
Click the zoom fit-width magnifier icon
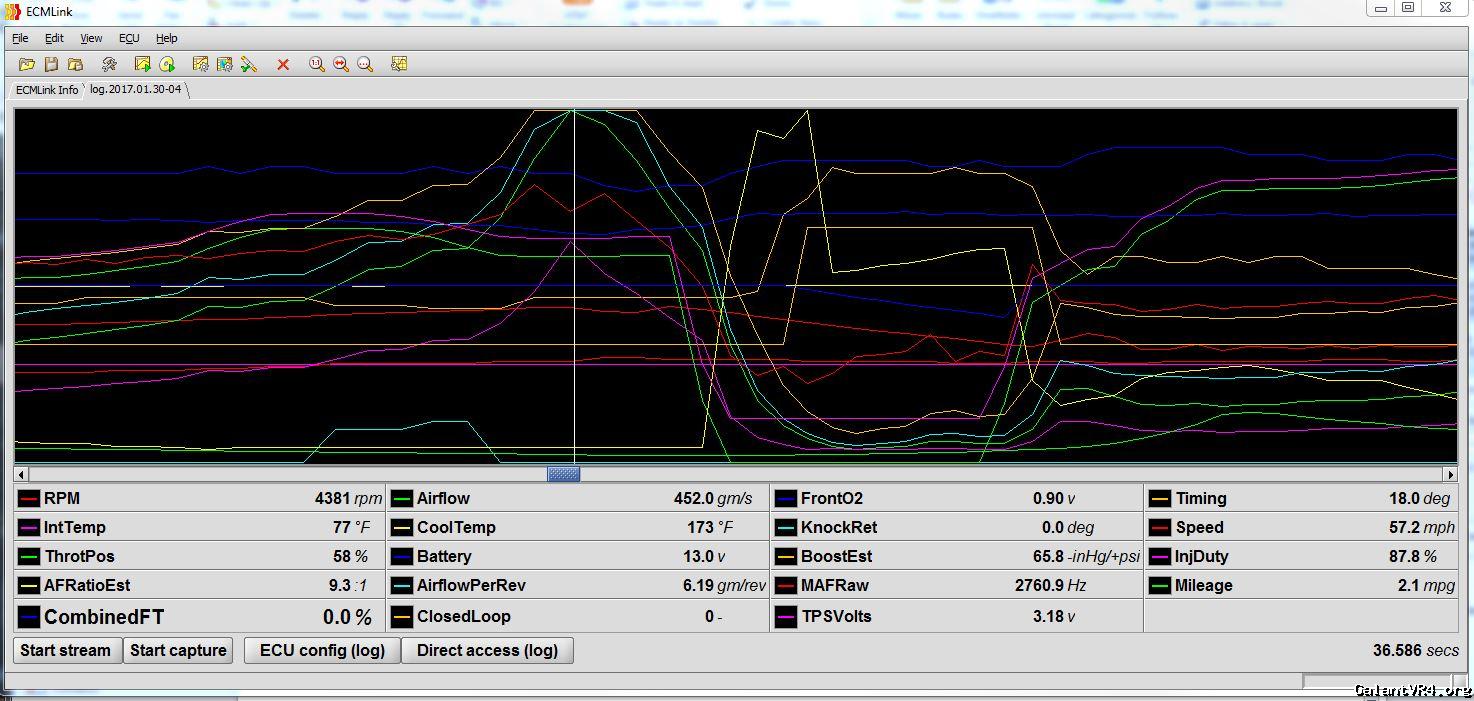tap(341, 64)
